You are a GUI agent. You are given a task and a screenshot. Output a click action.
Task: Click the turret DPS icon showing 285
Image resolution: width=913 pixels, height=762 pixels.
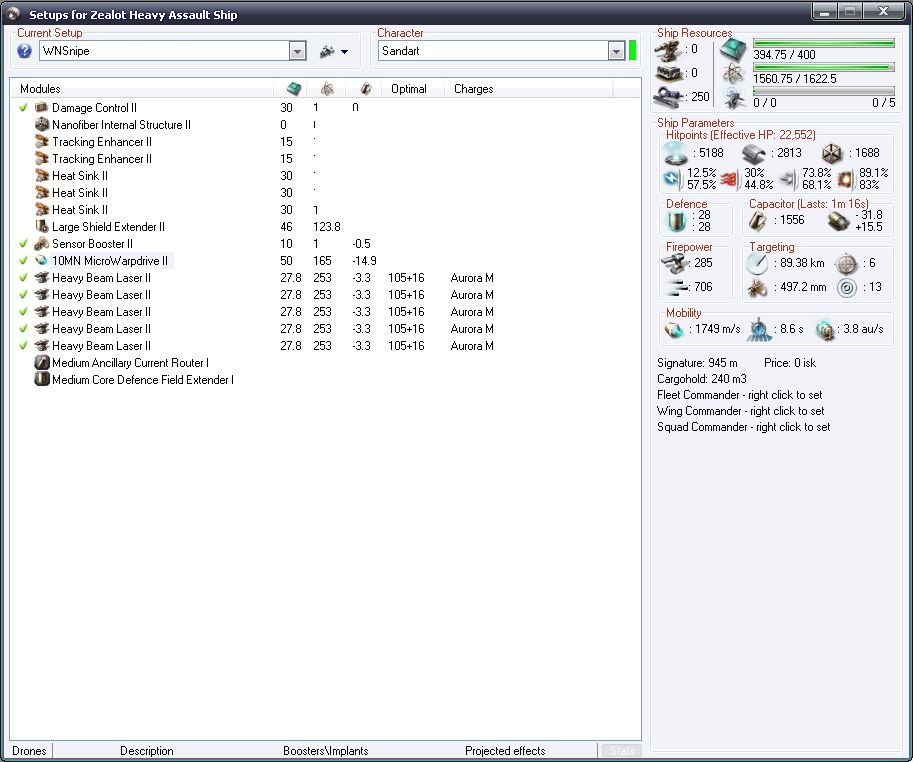click(674, 263)
